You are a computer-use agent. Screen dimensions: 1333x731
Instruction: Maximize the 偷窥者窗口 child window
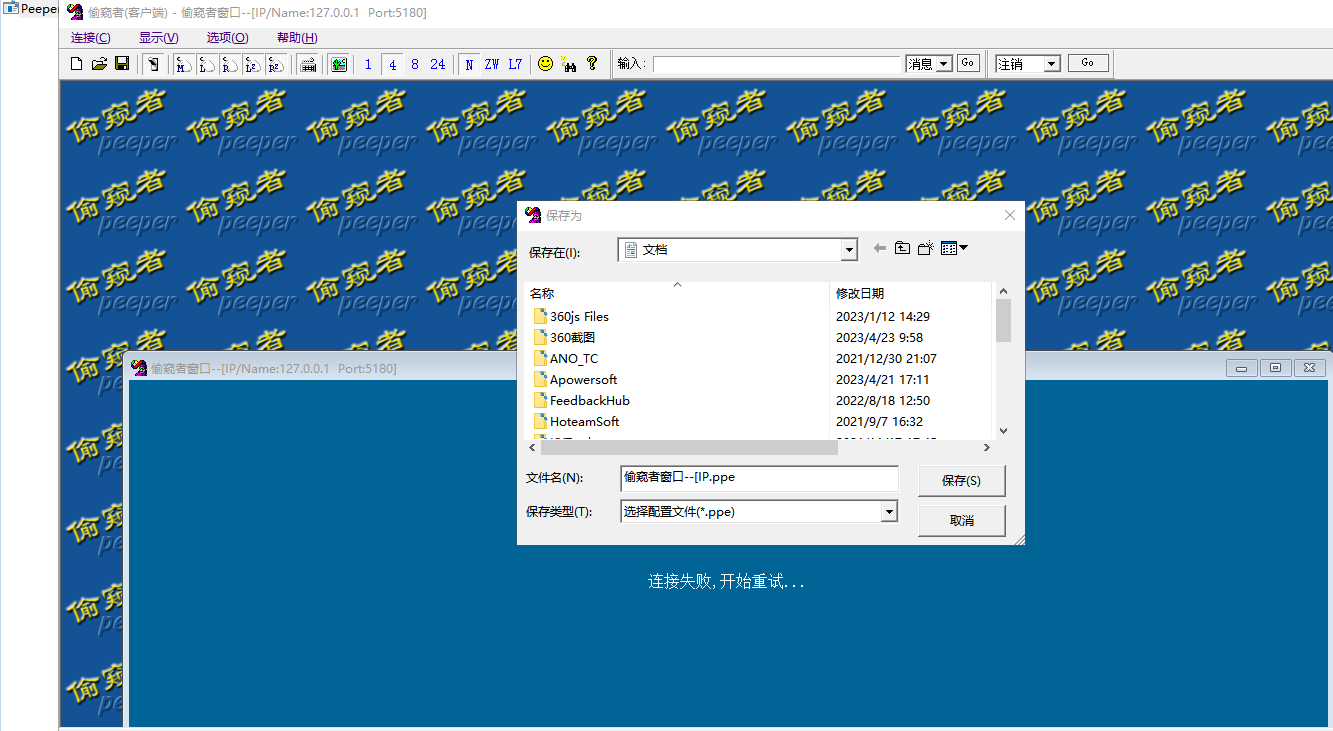point(1275,368)
